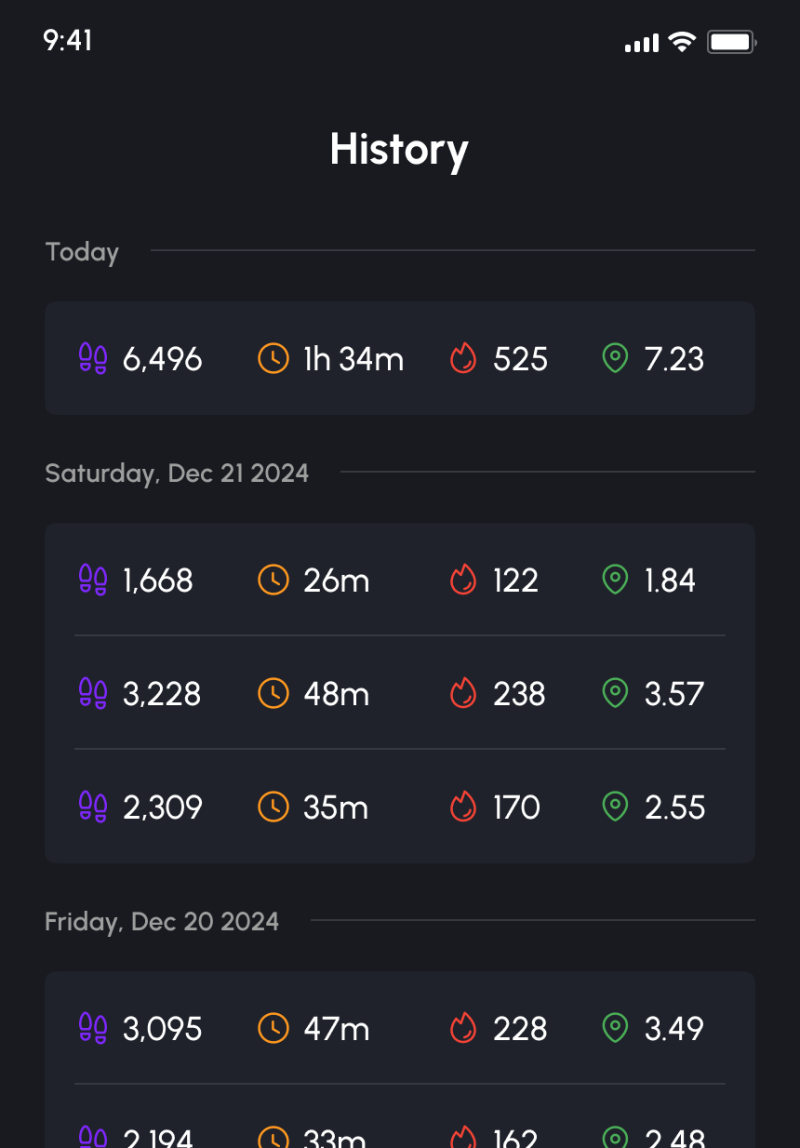
Task: Tap the clock icon next to 1h 34m
Action: pos(273,358)
